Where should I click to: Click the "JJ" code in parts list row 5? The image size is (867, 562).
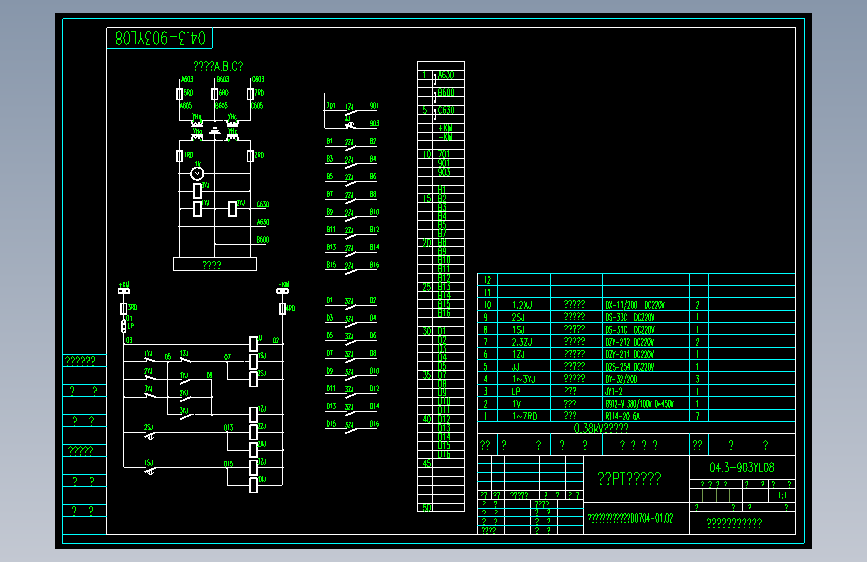[516, 367]
